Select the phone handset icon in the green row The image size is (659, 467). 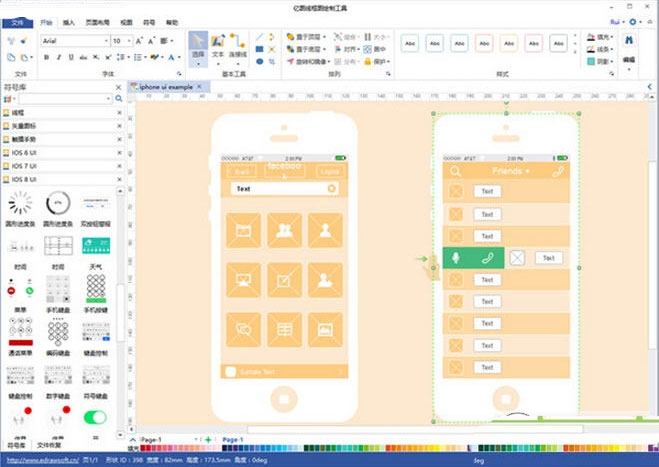488,258
